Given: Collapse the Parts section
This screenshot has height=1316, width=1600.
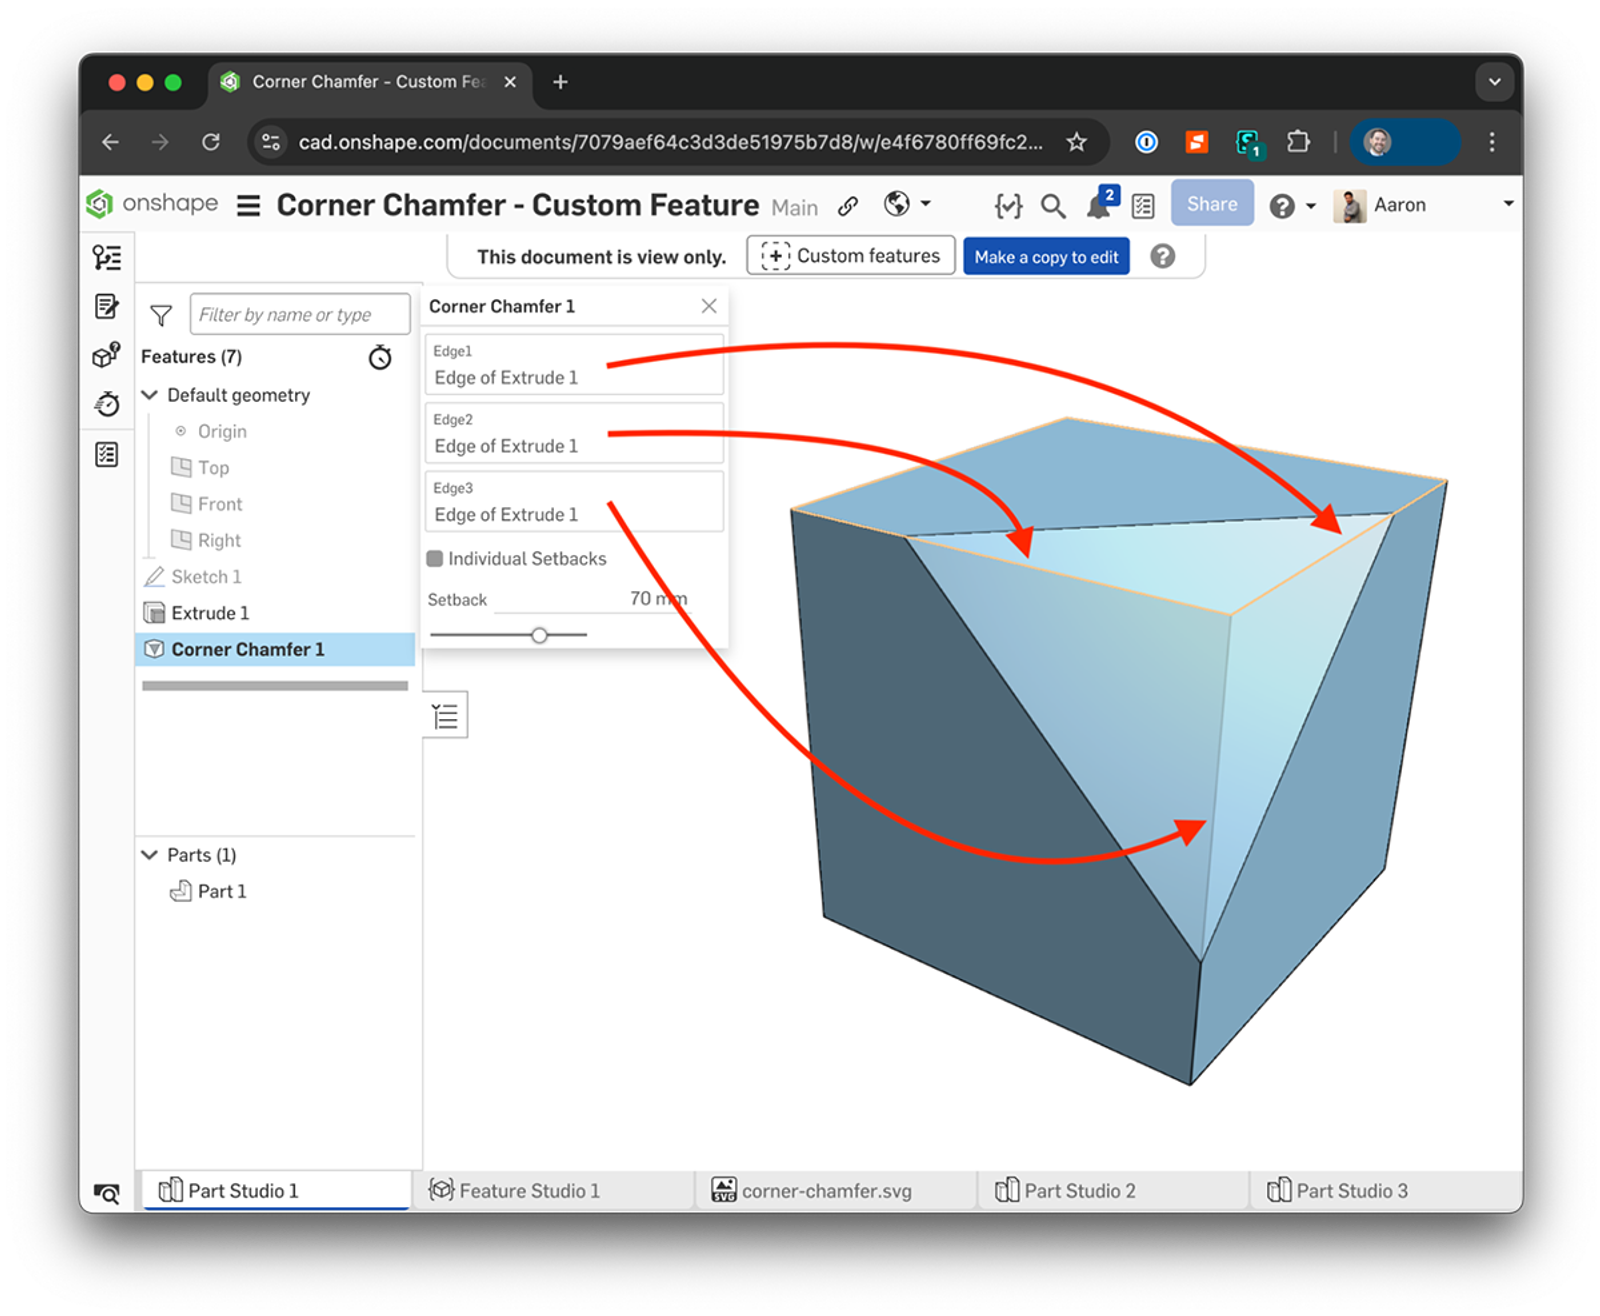Looking at the screenshot, I should [149, 855].
